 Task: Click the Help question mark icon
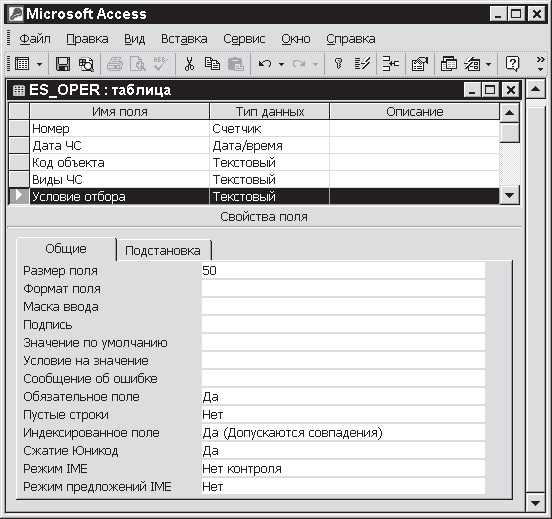512,64
